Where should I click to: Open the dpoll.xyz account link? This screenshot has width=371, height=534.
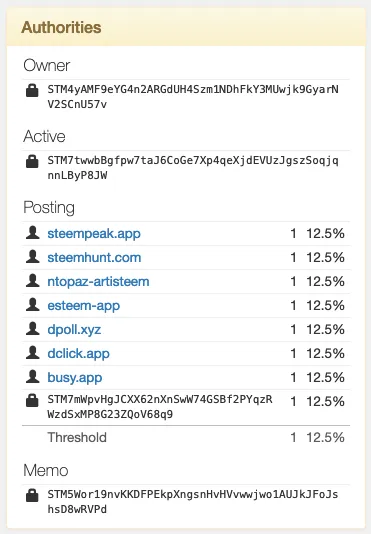click(x=74, y=330)
